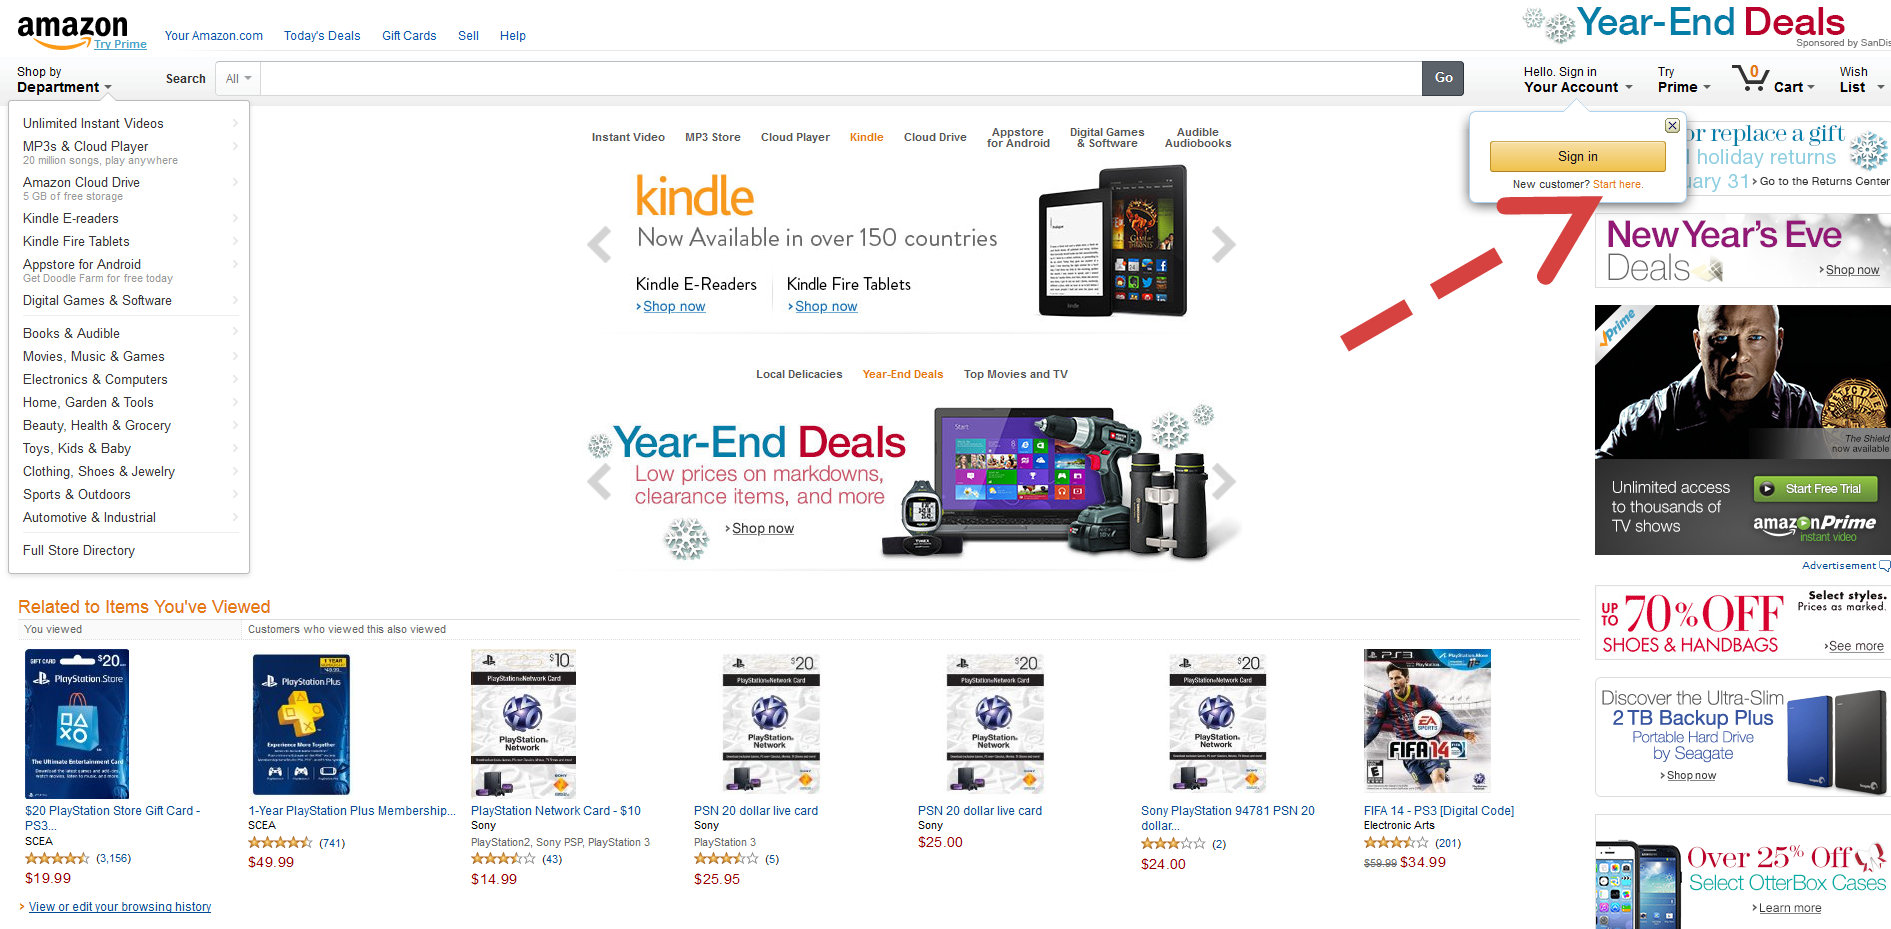Move the Year-End Deals carousel left
This screenshot has height=929, width=1891.
[599, 481]
